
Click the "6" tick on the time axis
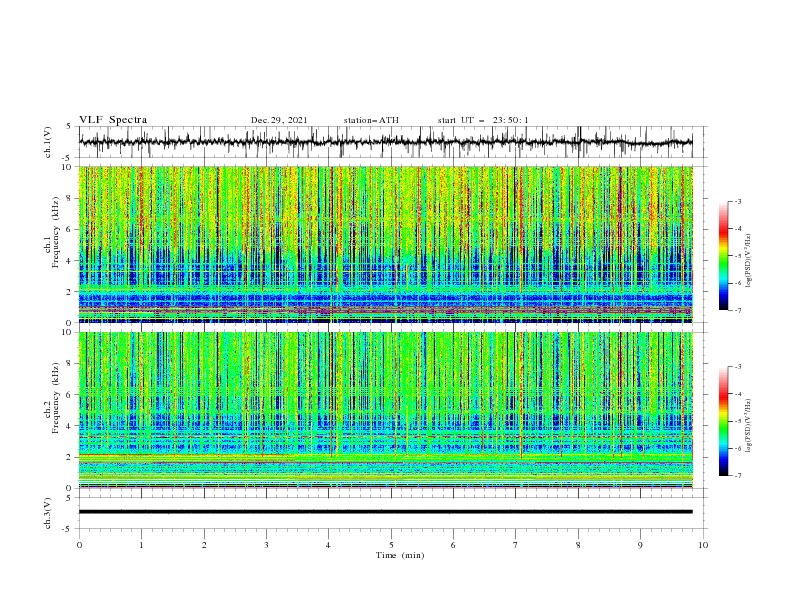[453, 545]
